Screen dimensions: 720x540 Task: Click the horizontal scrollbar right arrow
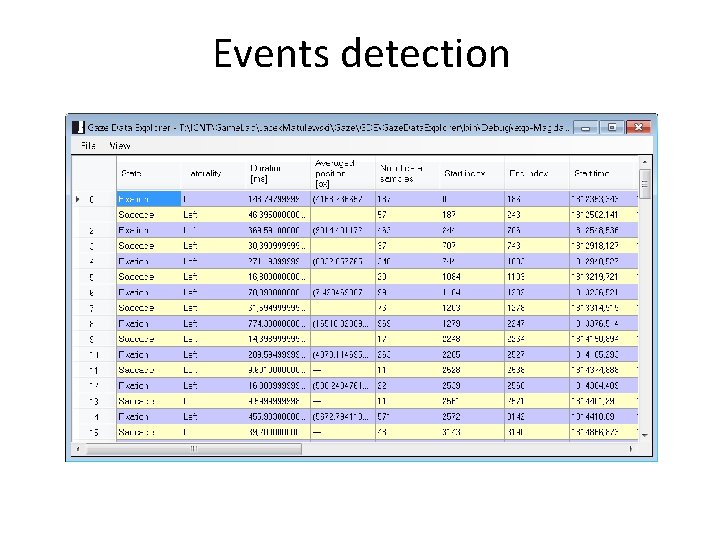point(630,449)
